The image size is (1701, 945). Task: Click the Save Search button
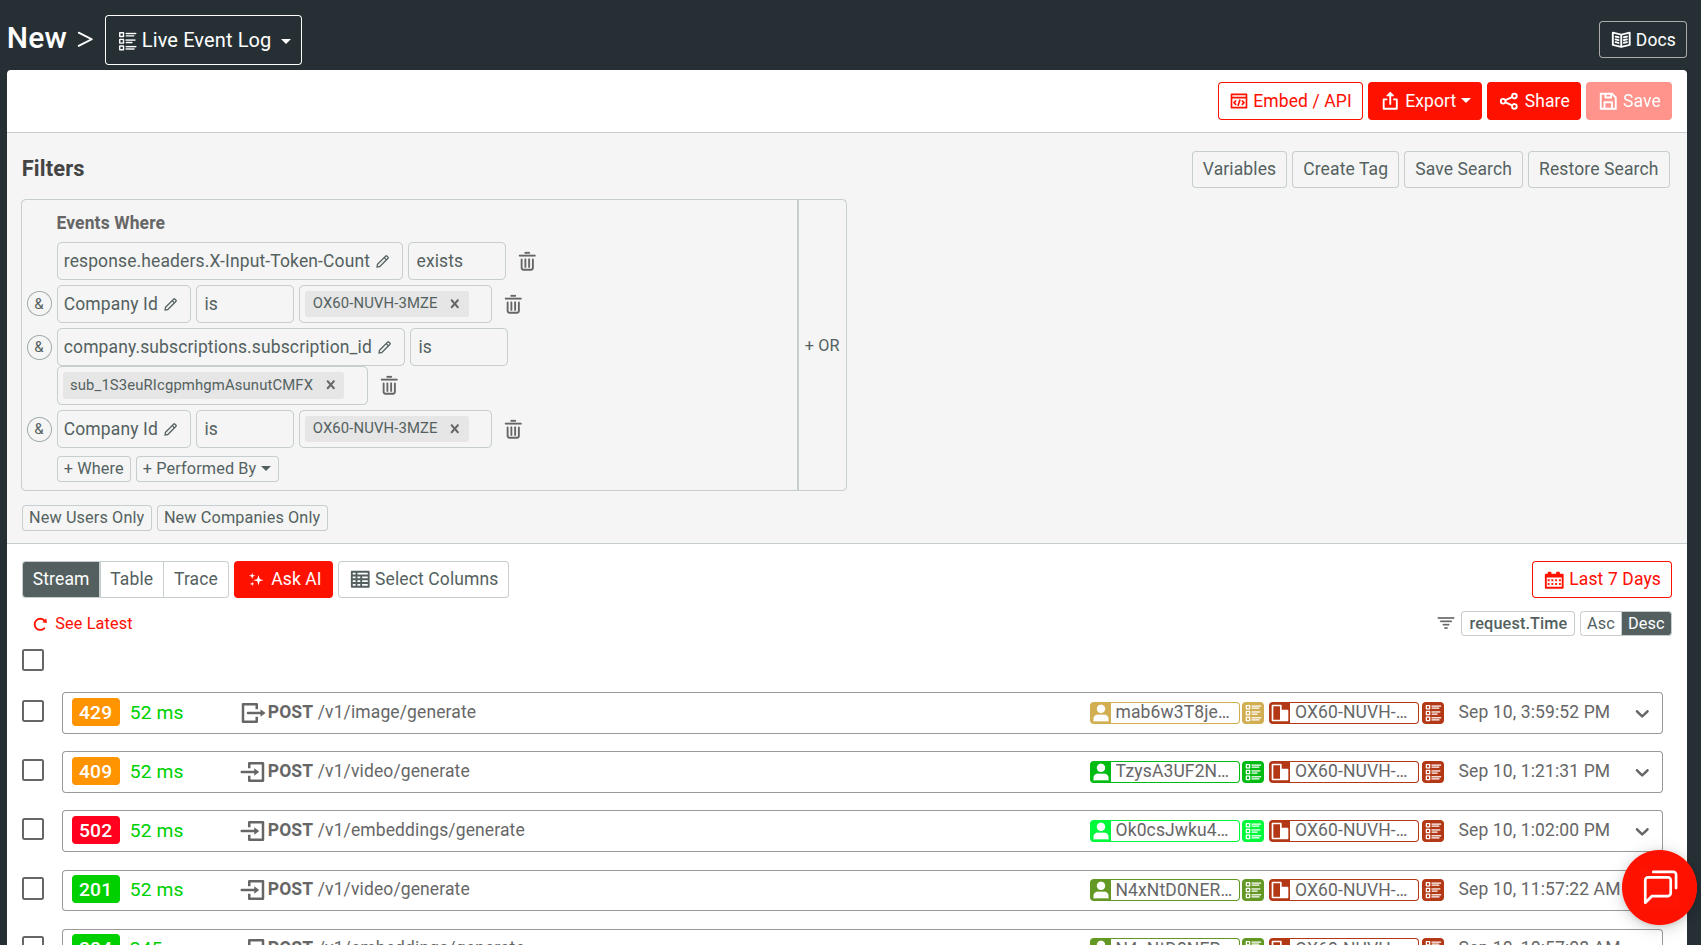(x=1463, y=169)
